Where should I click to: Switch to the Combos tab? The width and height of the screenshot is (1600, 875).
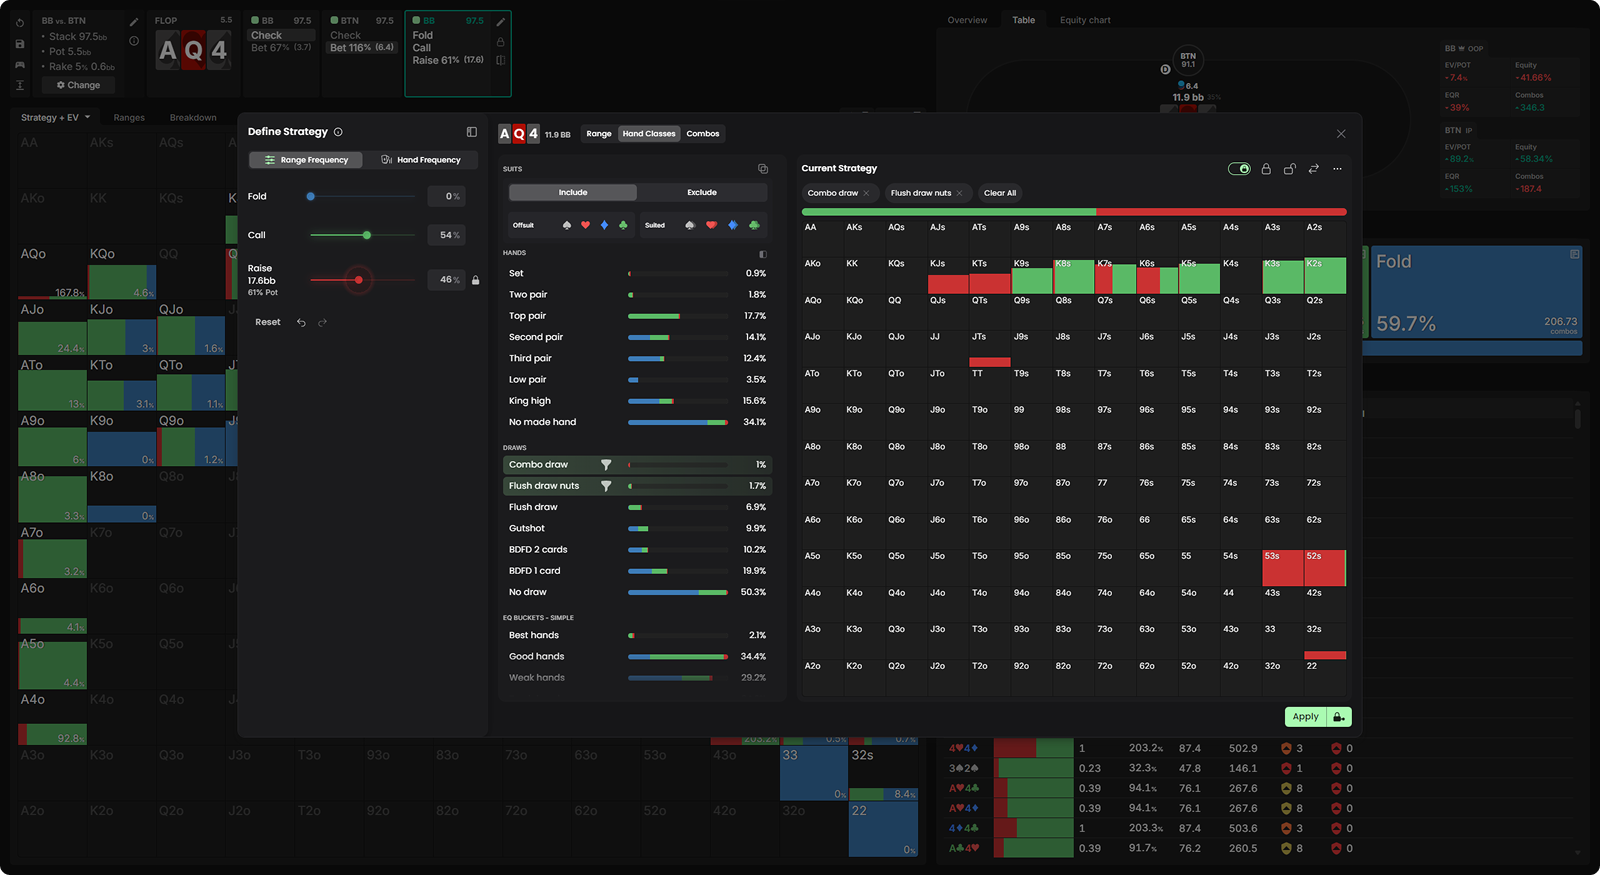pos(702,134)
